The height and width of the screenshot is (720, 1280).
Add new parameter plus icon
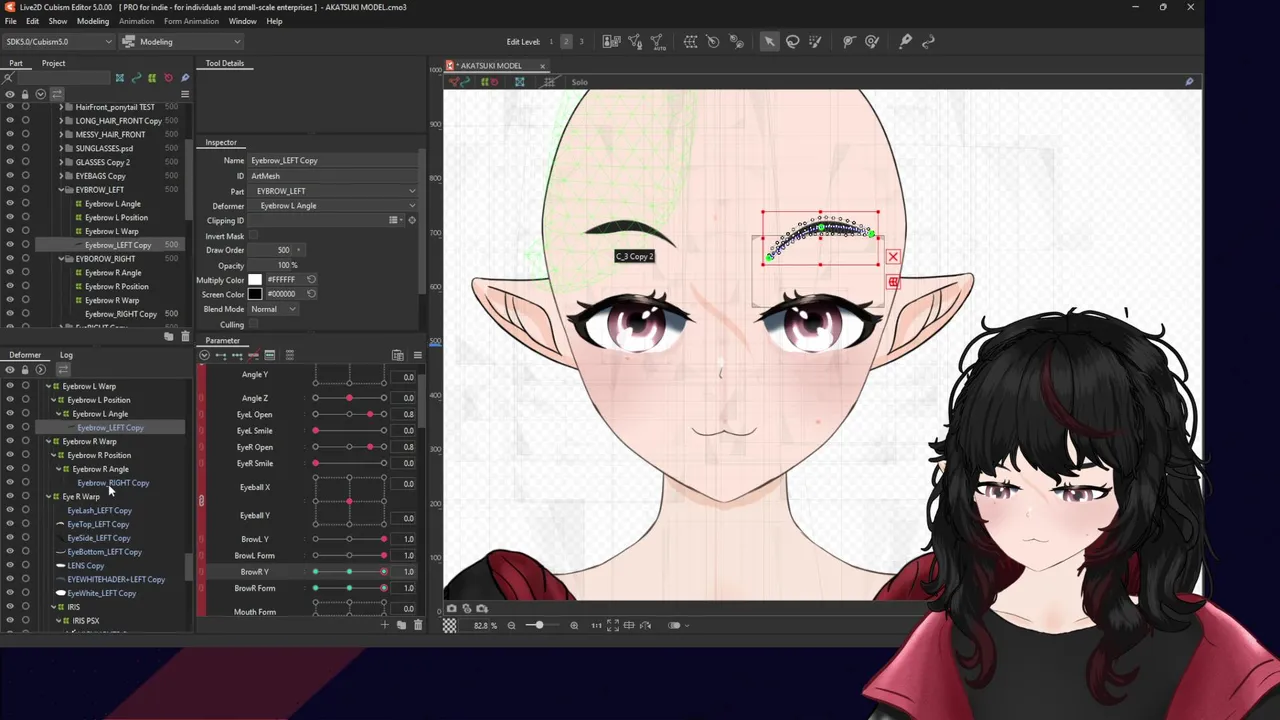384,625
